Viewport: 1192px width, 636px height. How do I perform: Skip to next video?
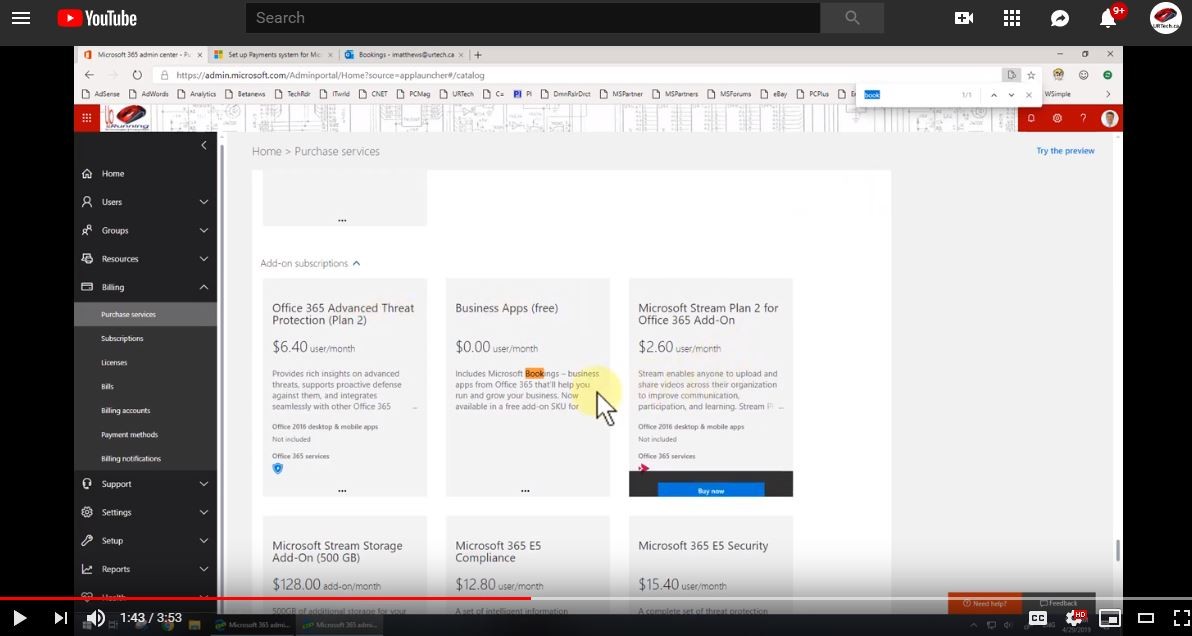[x=60, y=618]
